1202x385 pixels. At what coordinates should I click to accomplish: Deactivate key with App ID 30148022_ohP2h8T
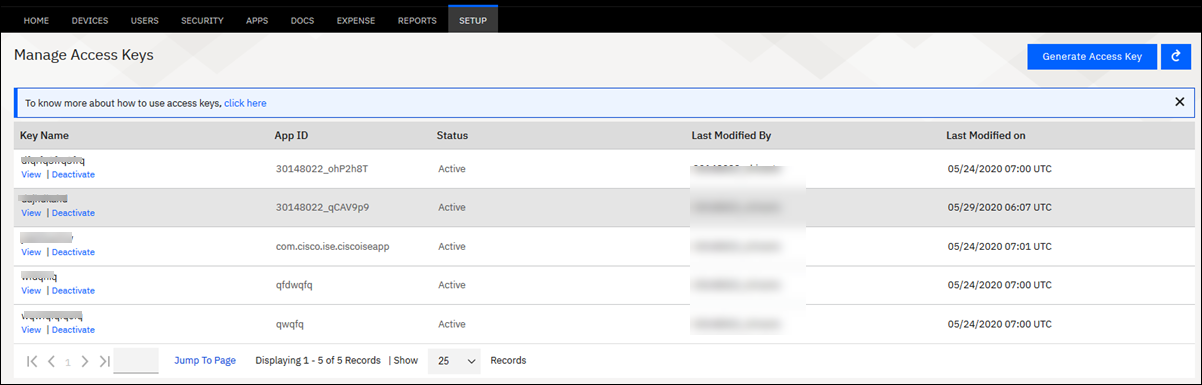(73, 174)
